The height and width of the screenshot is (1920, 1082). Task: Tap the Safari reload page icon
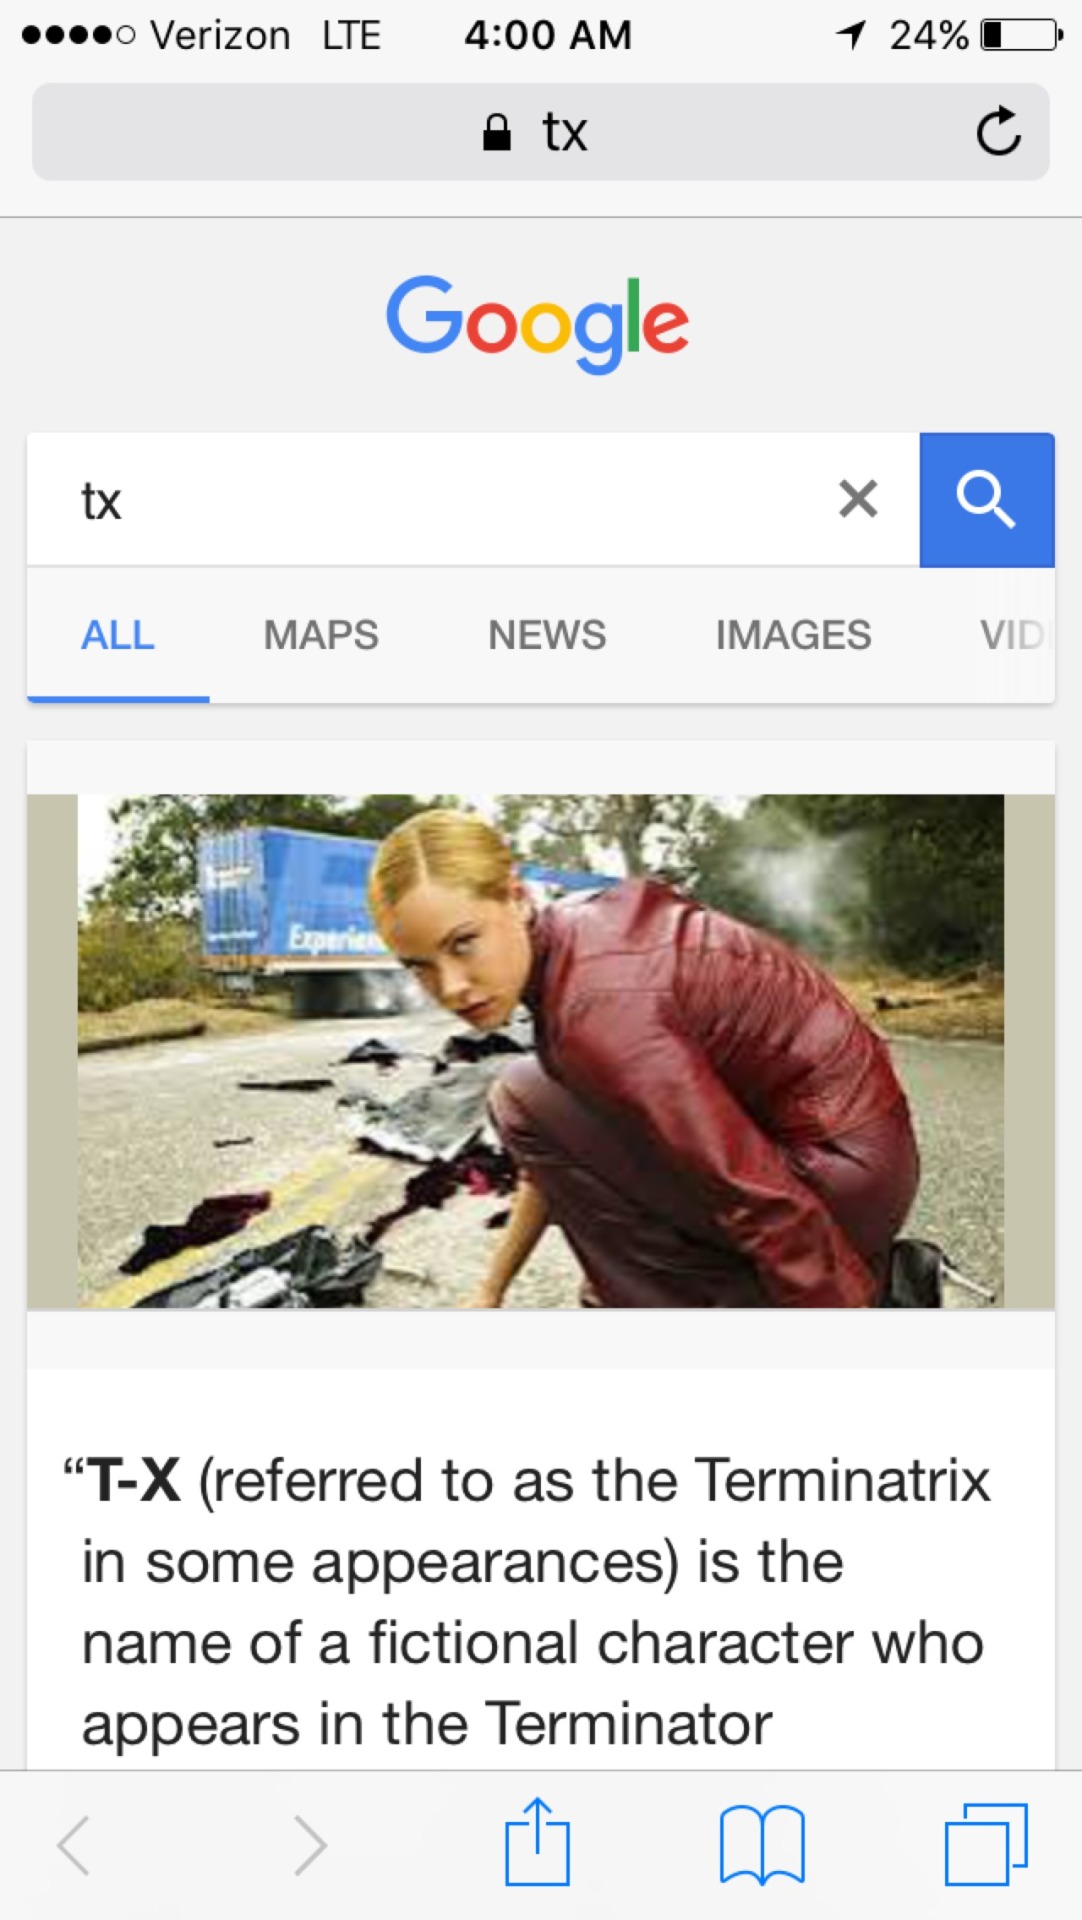[x=998, y=131]
